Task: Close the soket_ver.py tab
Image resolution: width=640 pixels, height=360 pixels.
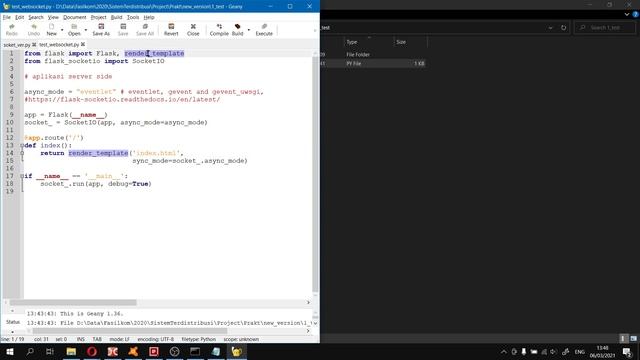Action: click(34, 44)
